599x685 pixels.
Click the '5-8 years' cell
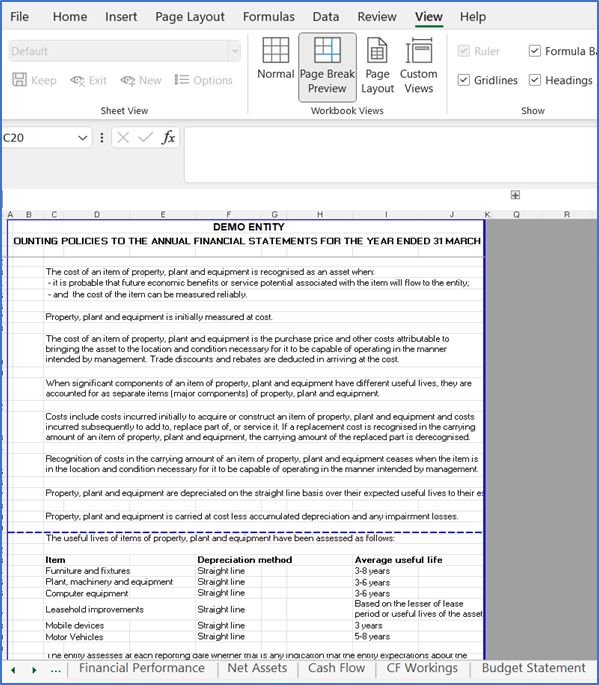[372, 637]
